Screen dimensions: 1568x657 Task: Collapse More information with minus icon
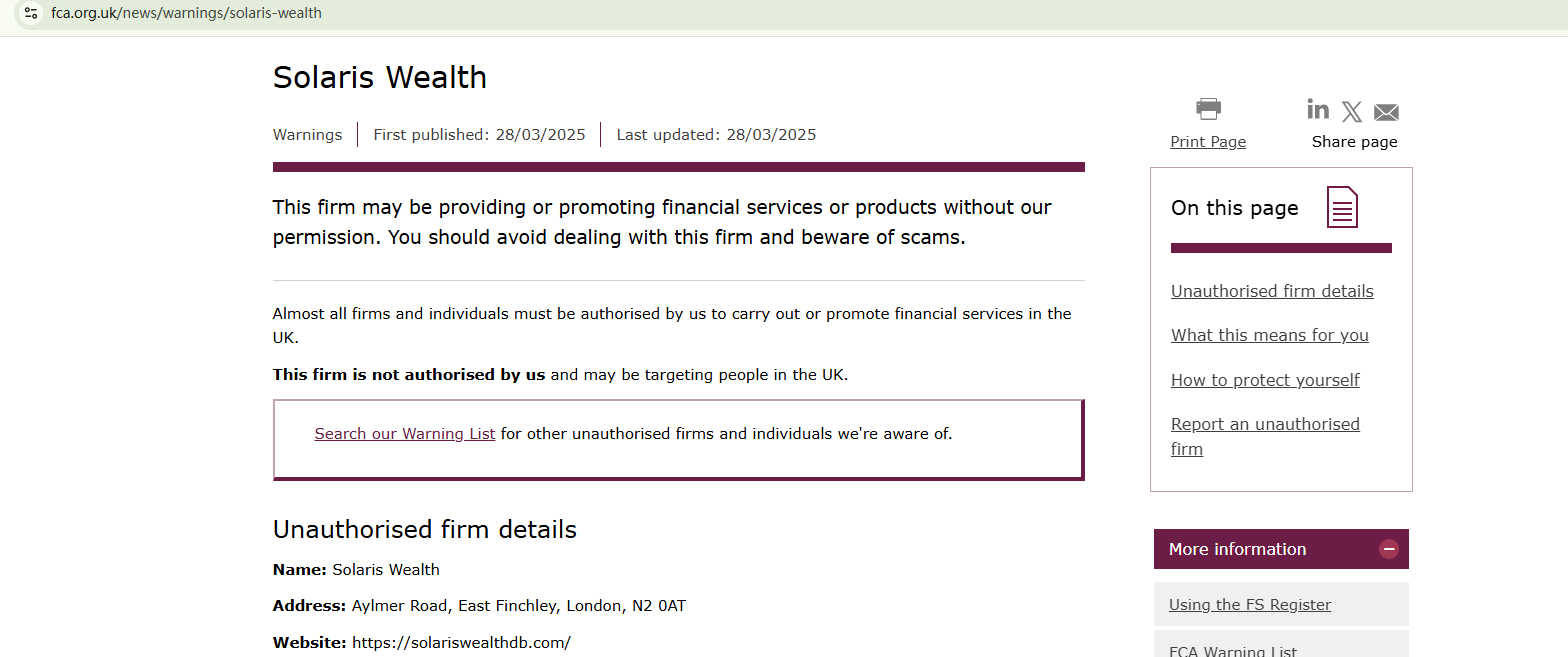point(1388,549)
